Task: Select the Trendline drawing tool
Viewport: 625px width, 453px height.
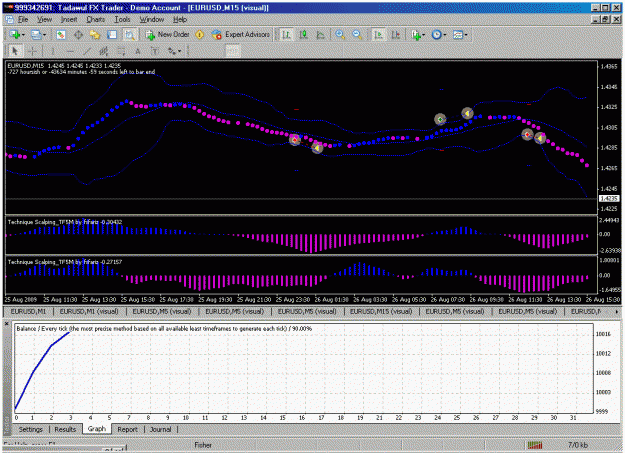Action: pos(87,51)
